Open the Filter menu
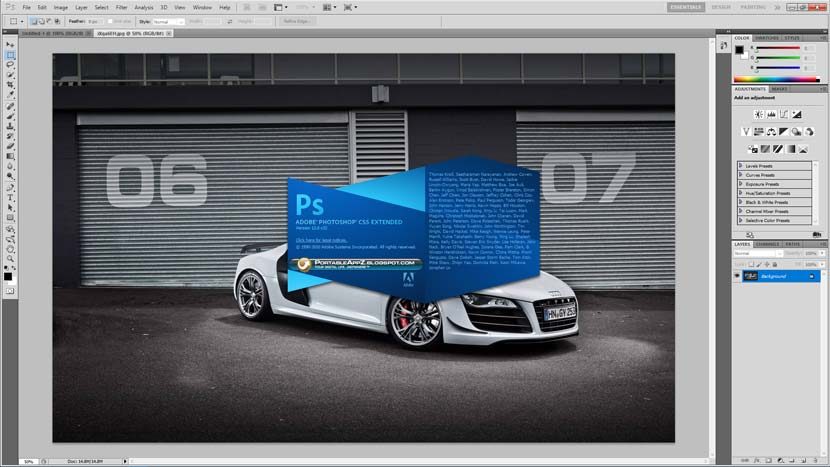Viewport: 830px width, 467px height. (121, 7)
